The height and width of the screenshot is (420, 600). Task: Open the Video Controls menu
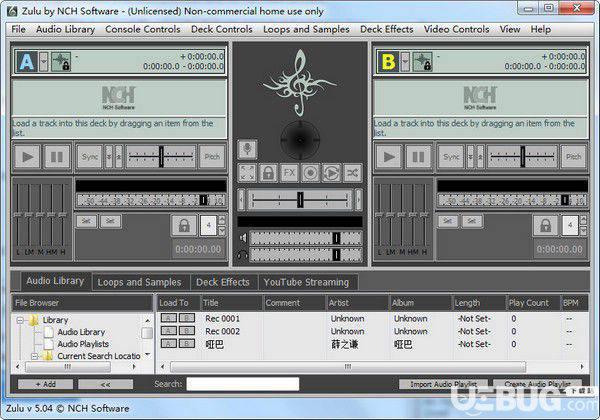point(457,29)
